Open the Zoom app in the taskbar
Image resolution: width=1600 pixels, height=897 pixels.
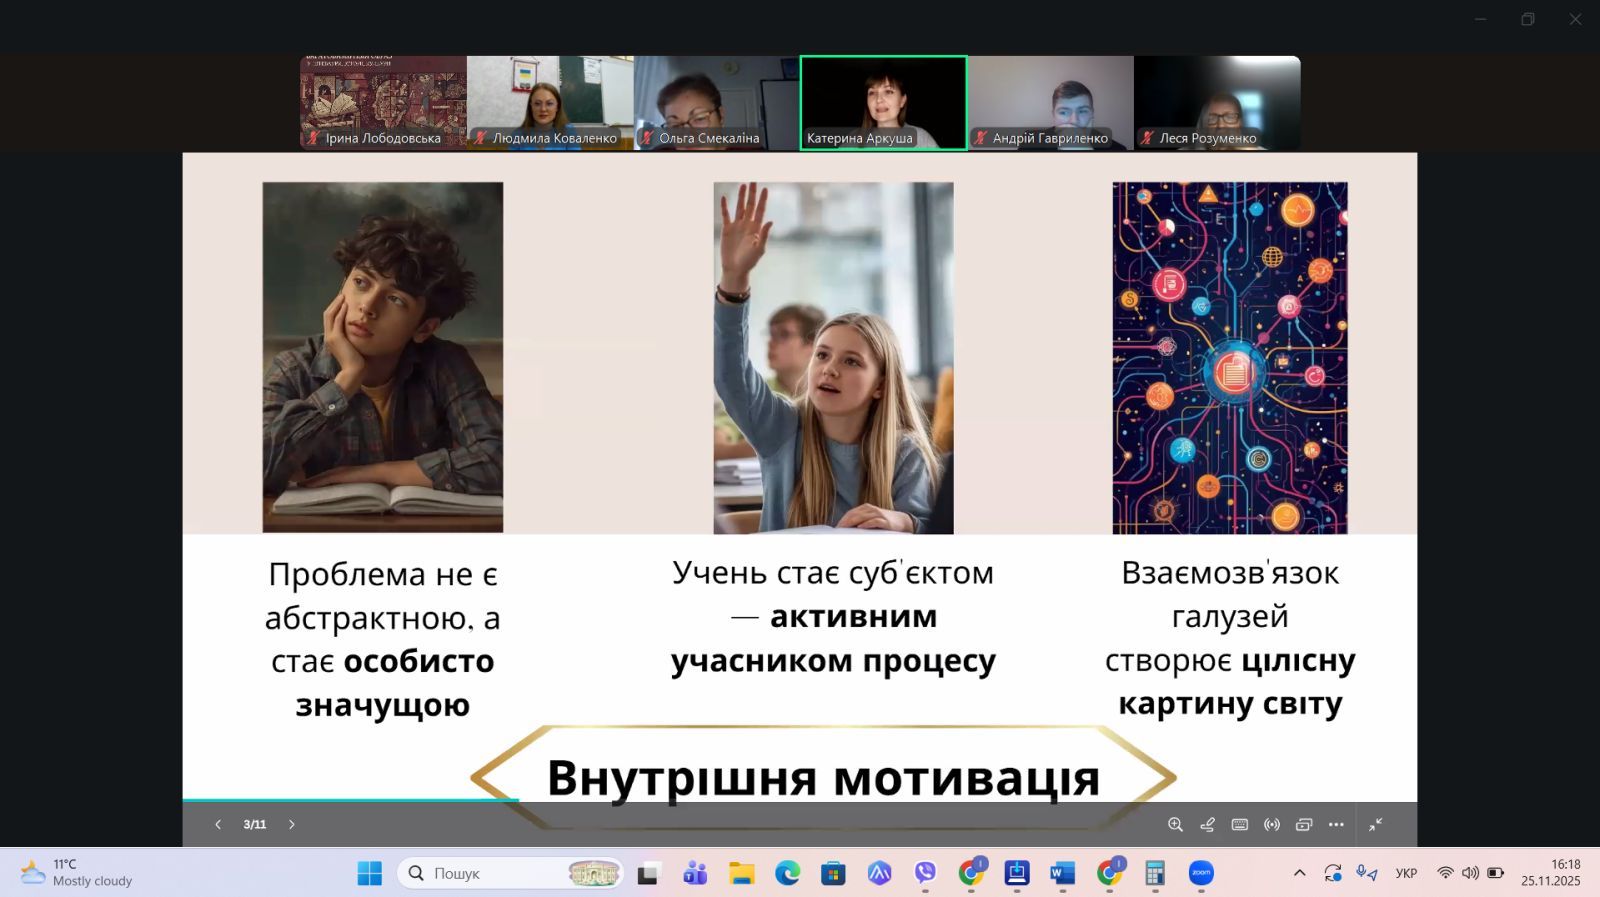(1201, 873)
